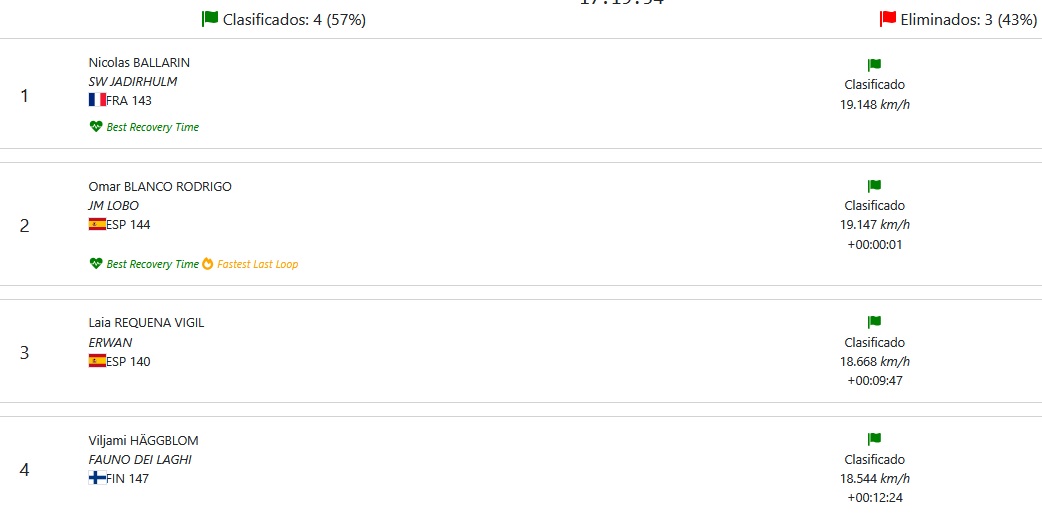Screen dimensions: 1042x517
Task: Click the green status flag for Viljami HÄGGBLOM
Action: (874, 440)
